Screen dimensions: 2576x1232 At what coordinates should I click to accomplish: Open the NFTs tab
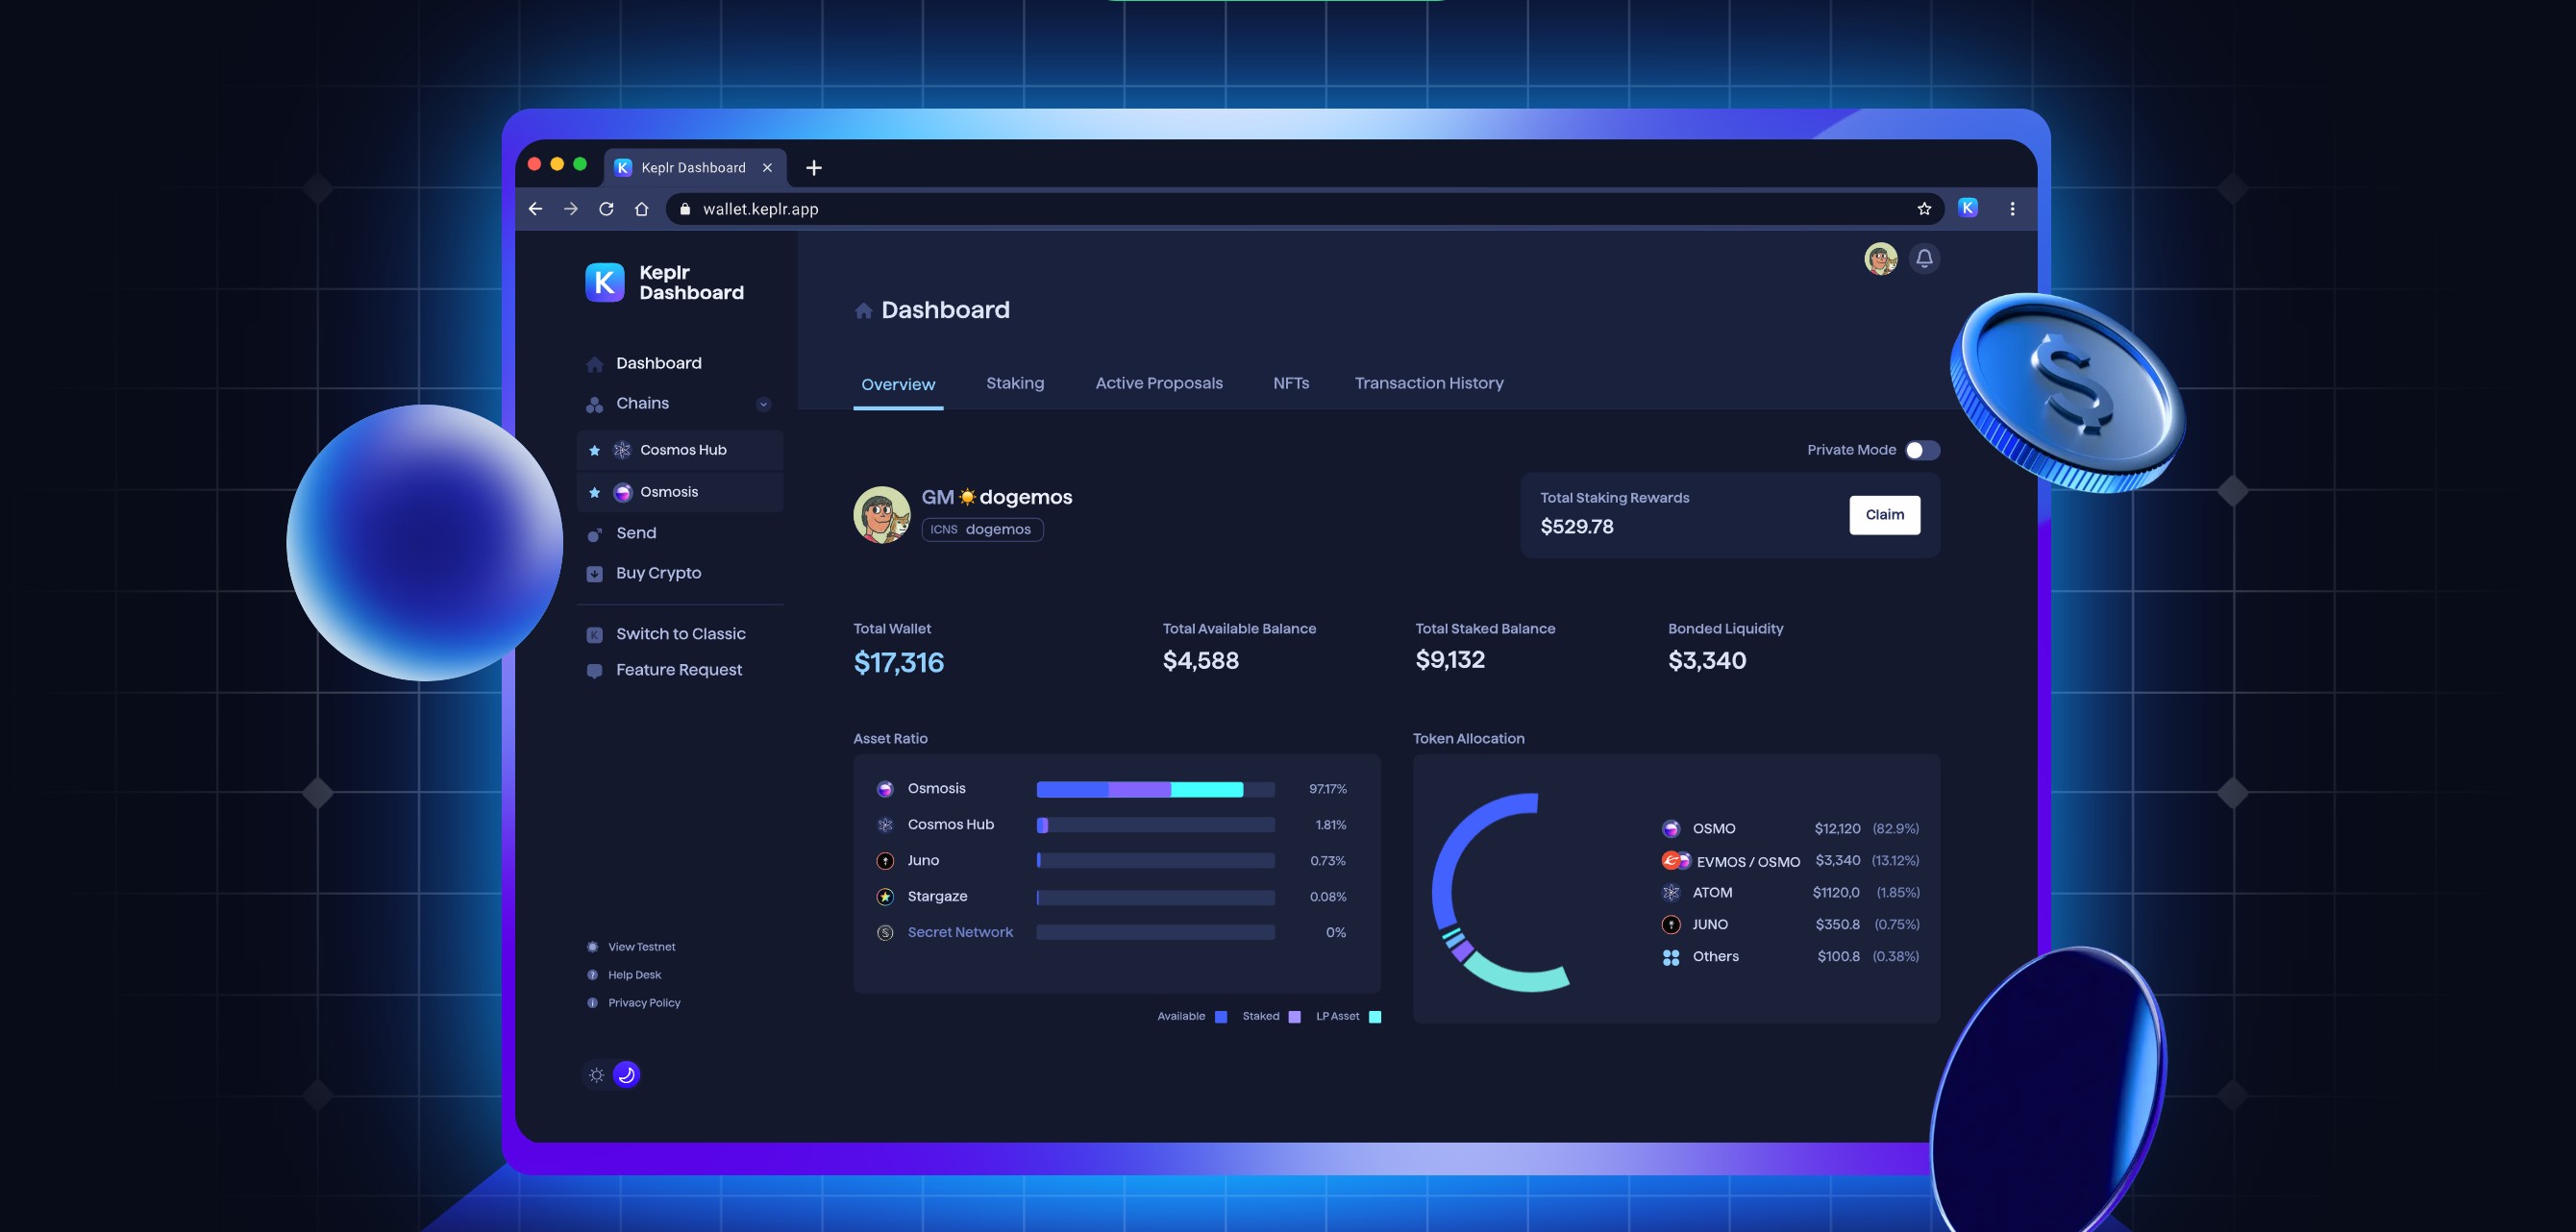coord(1291,384)
